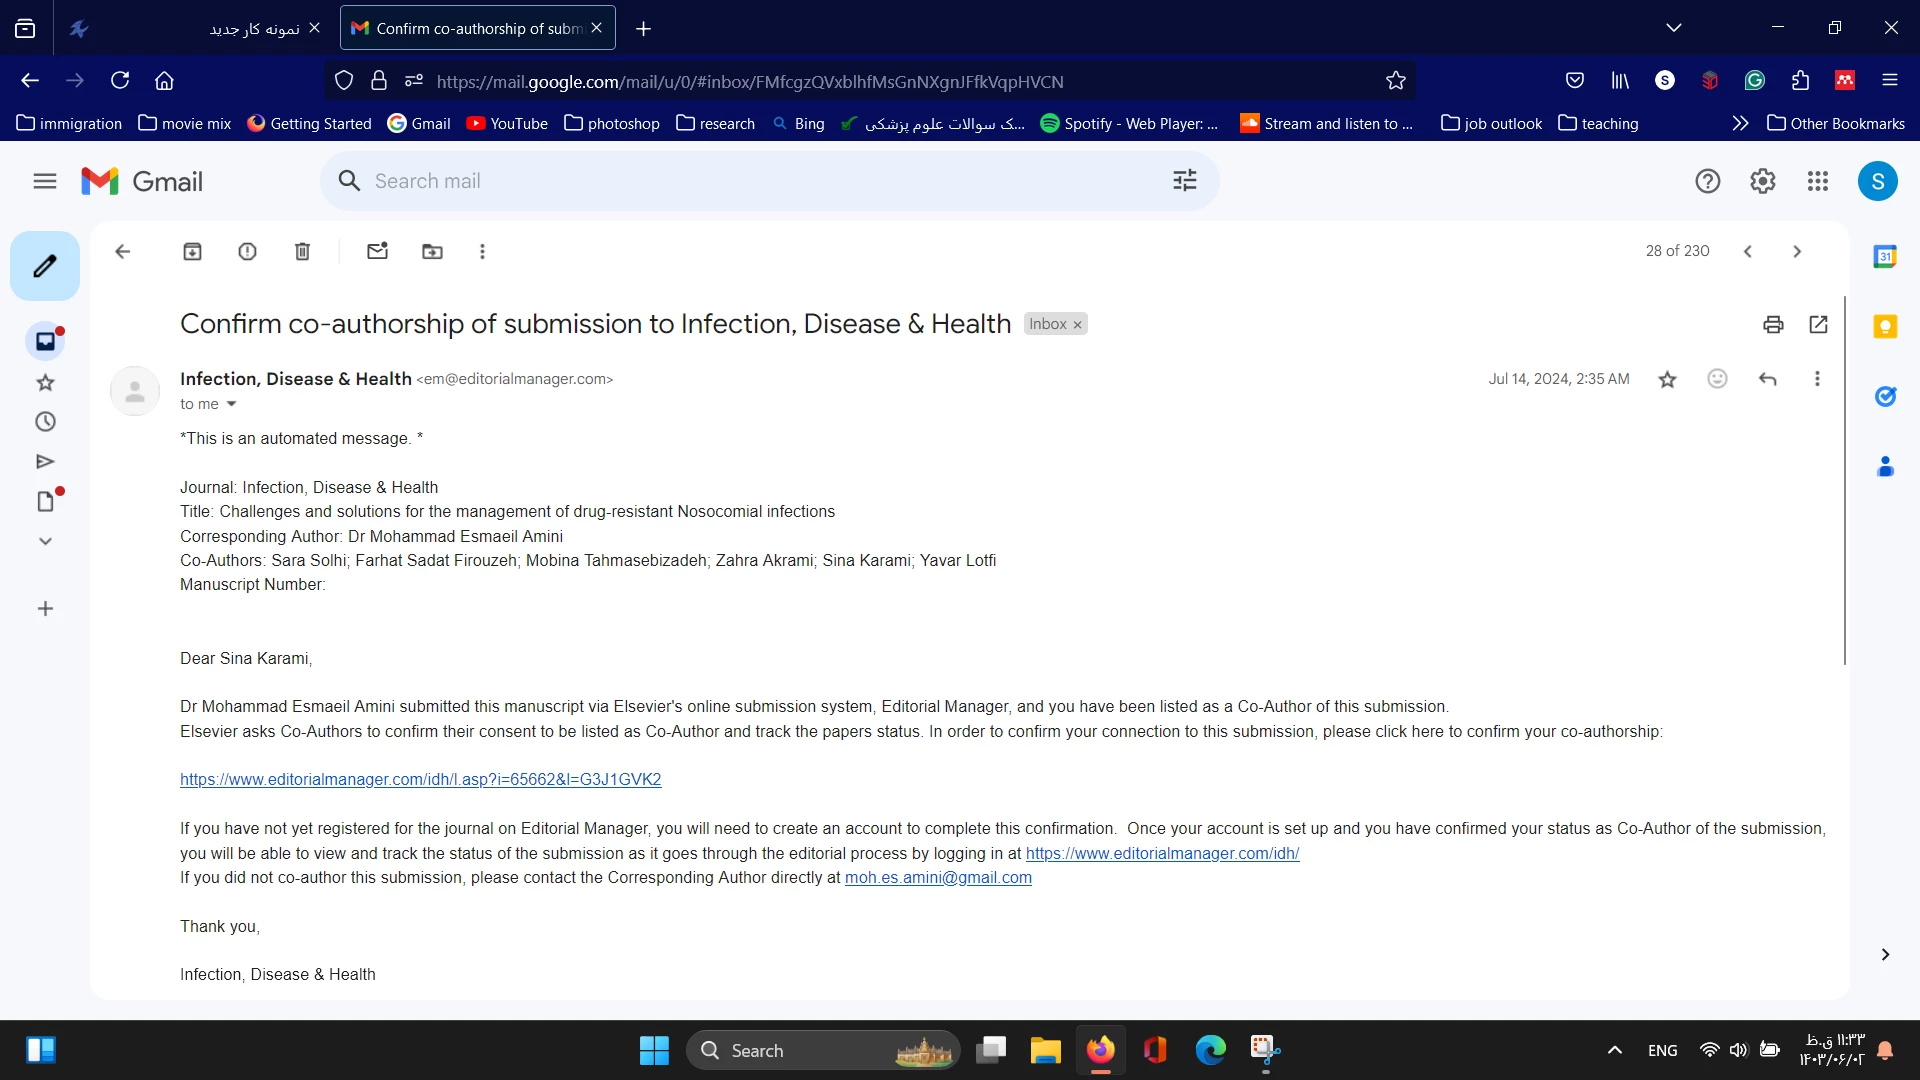The width and height of the screenshot is (1920, 1080).
Task: Show search options in the mail search bar
Action: point(1185,181)
